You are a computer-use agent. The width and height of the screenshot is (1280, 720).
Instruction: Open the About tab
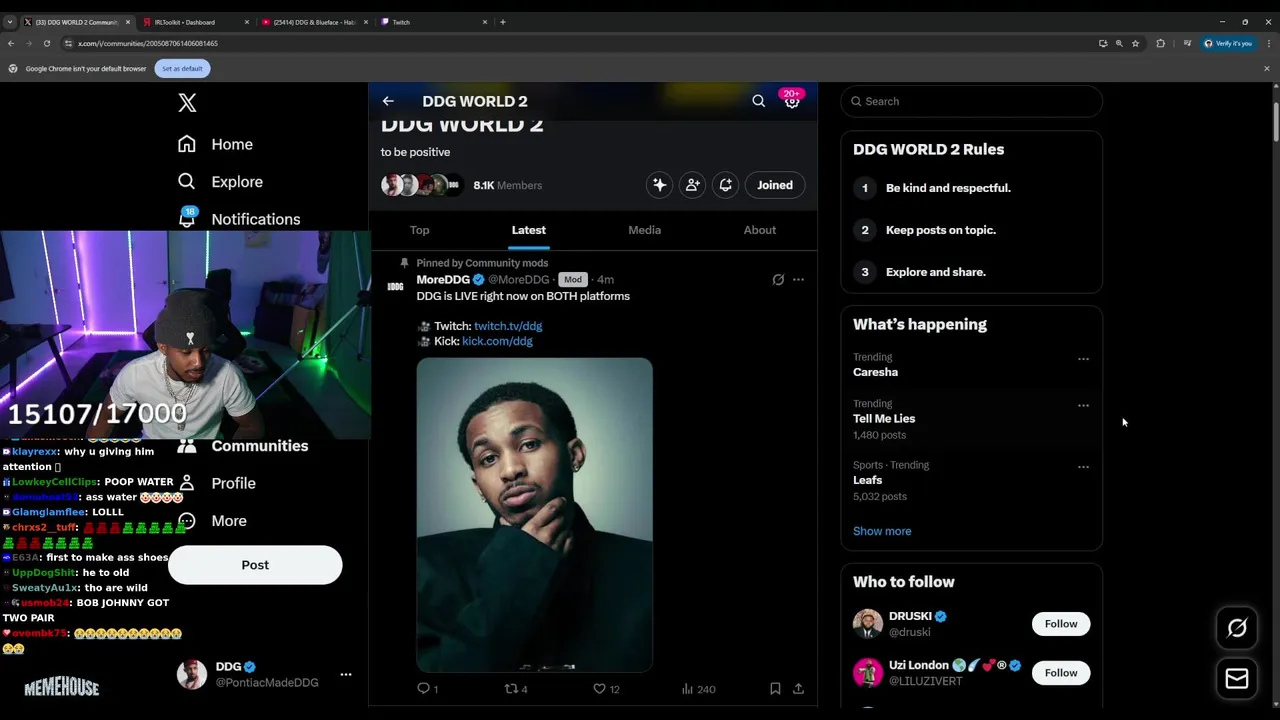760,230
